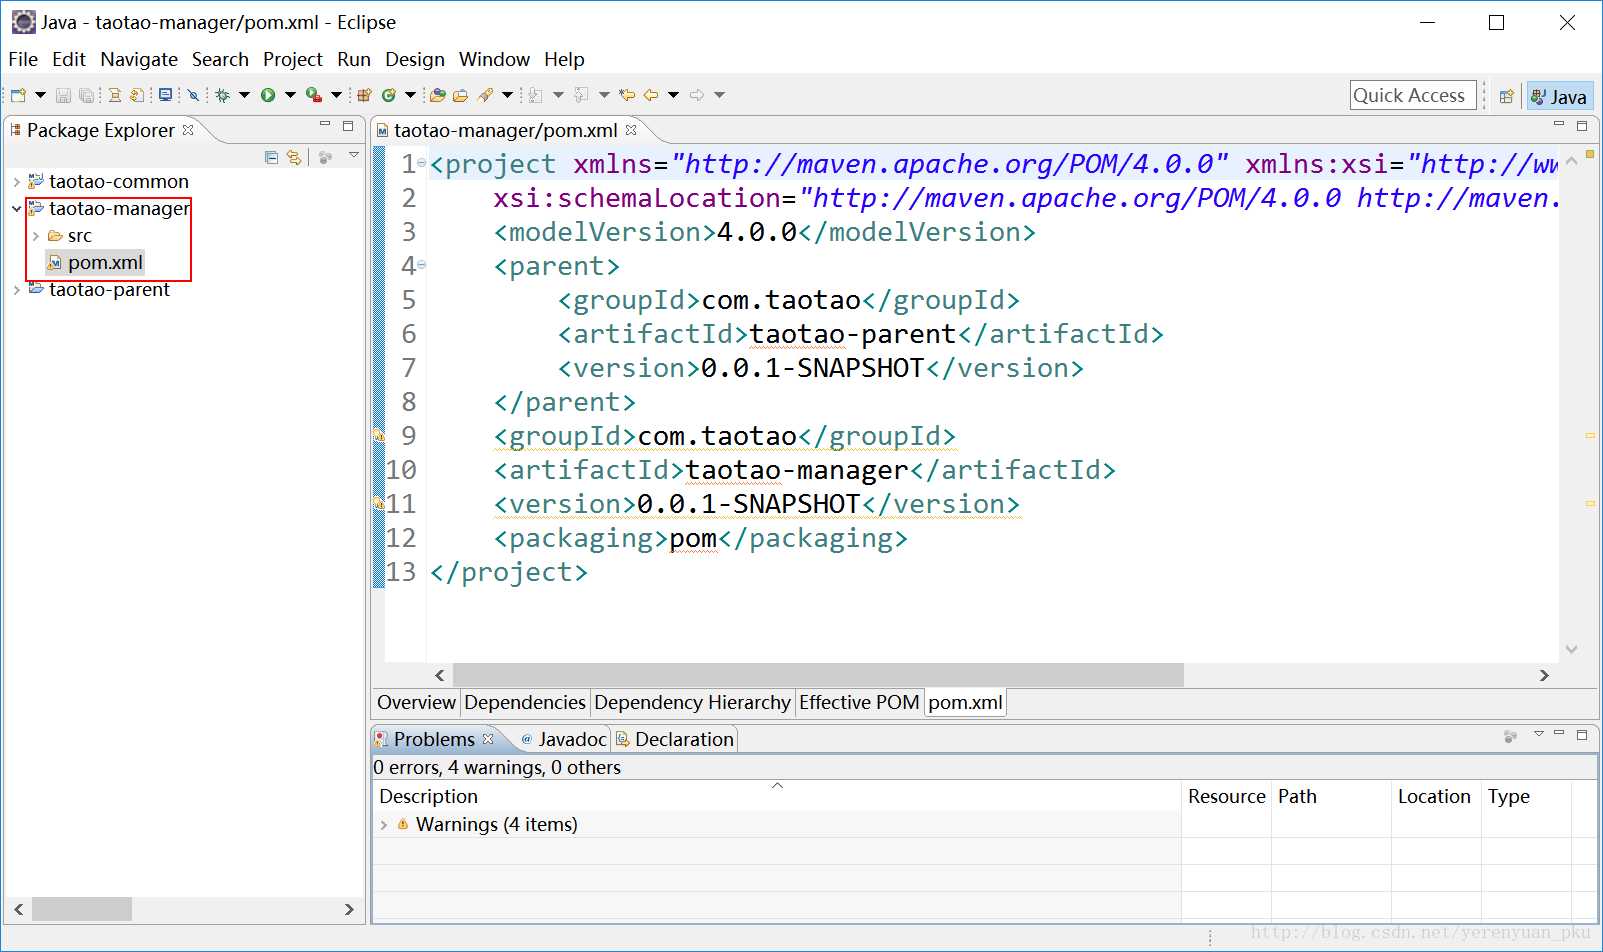Screen dimensions: 1603x952
Task: Click the Search flashlight toolbar icon
Action: [x=486, y=95]
